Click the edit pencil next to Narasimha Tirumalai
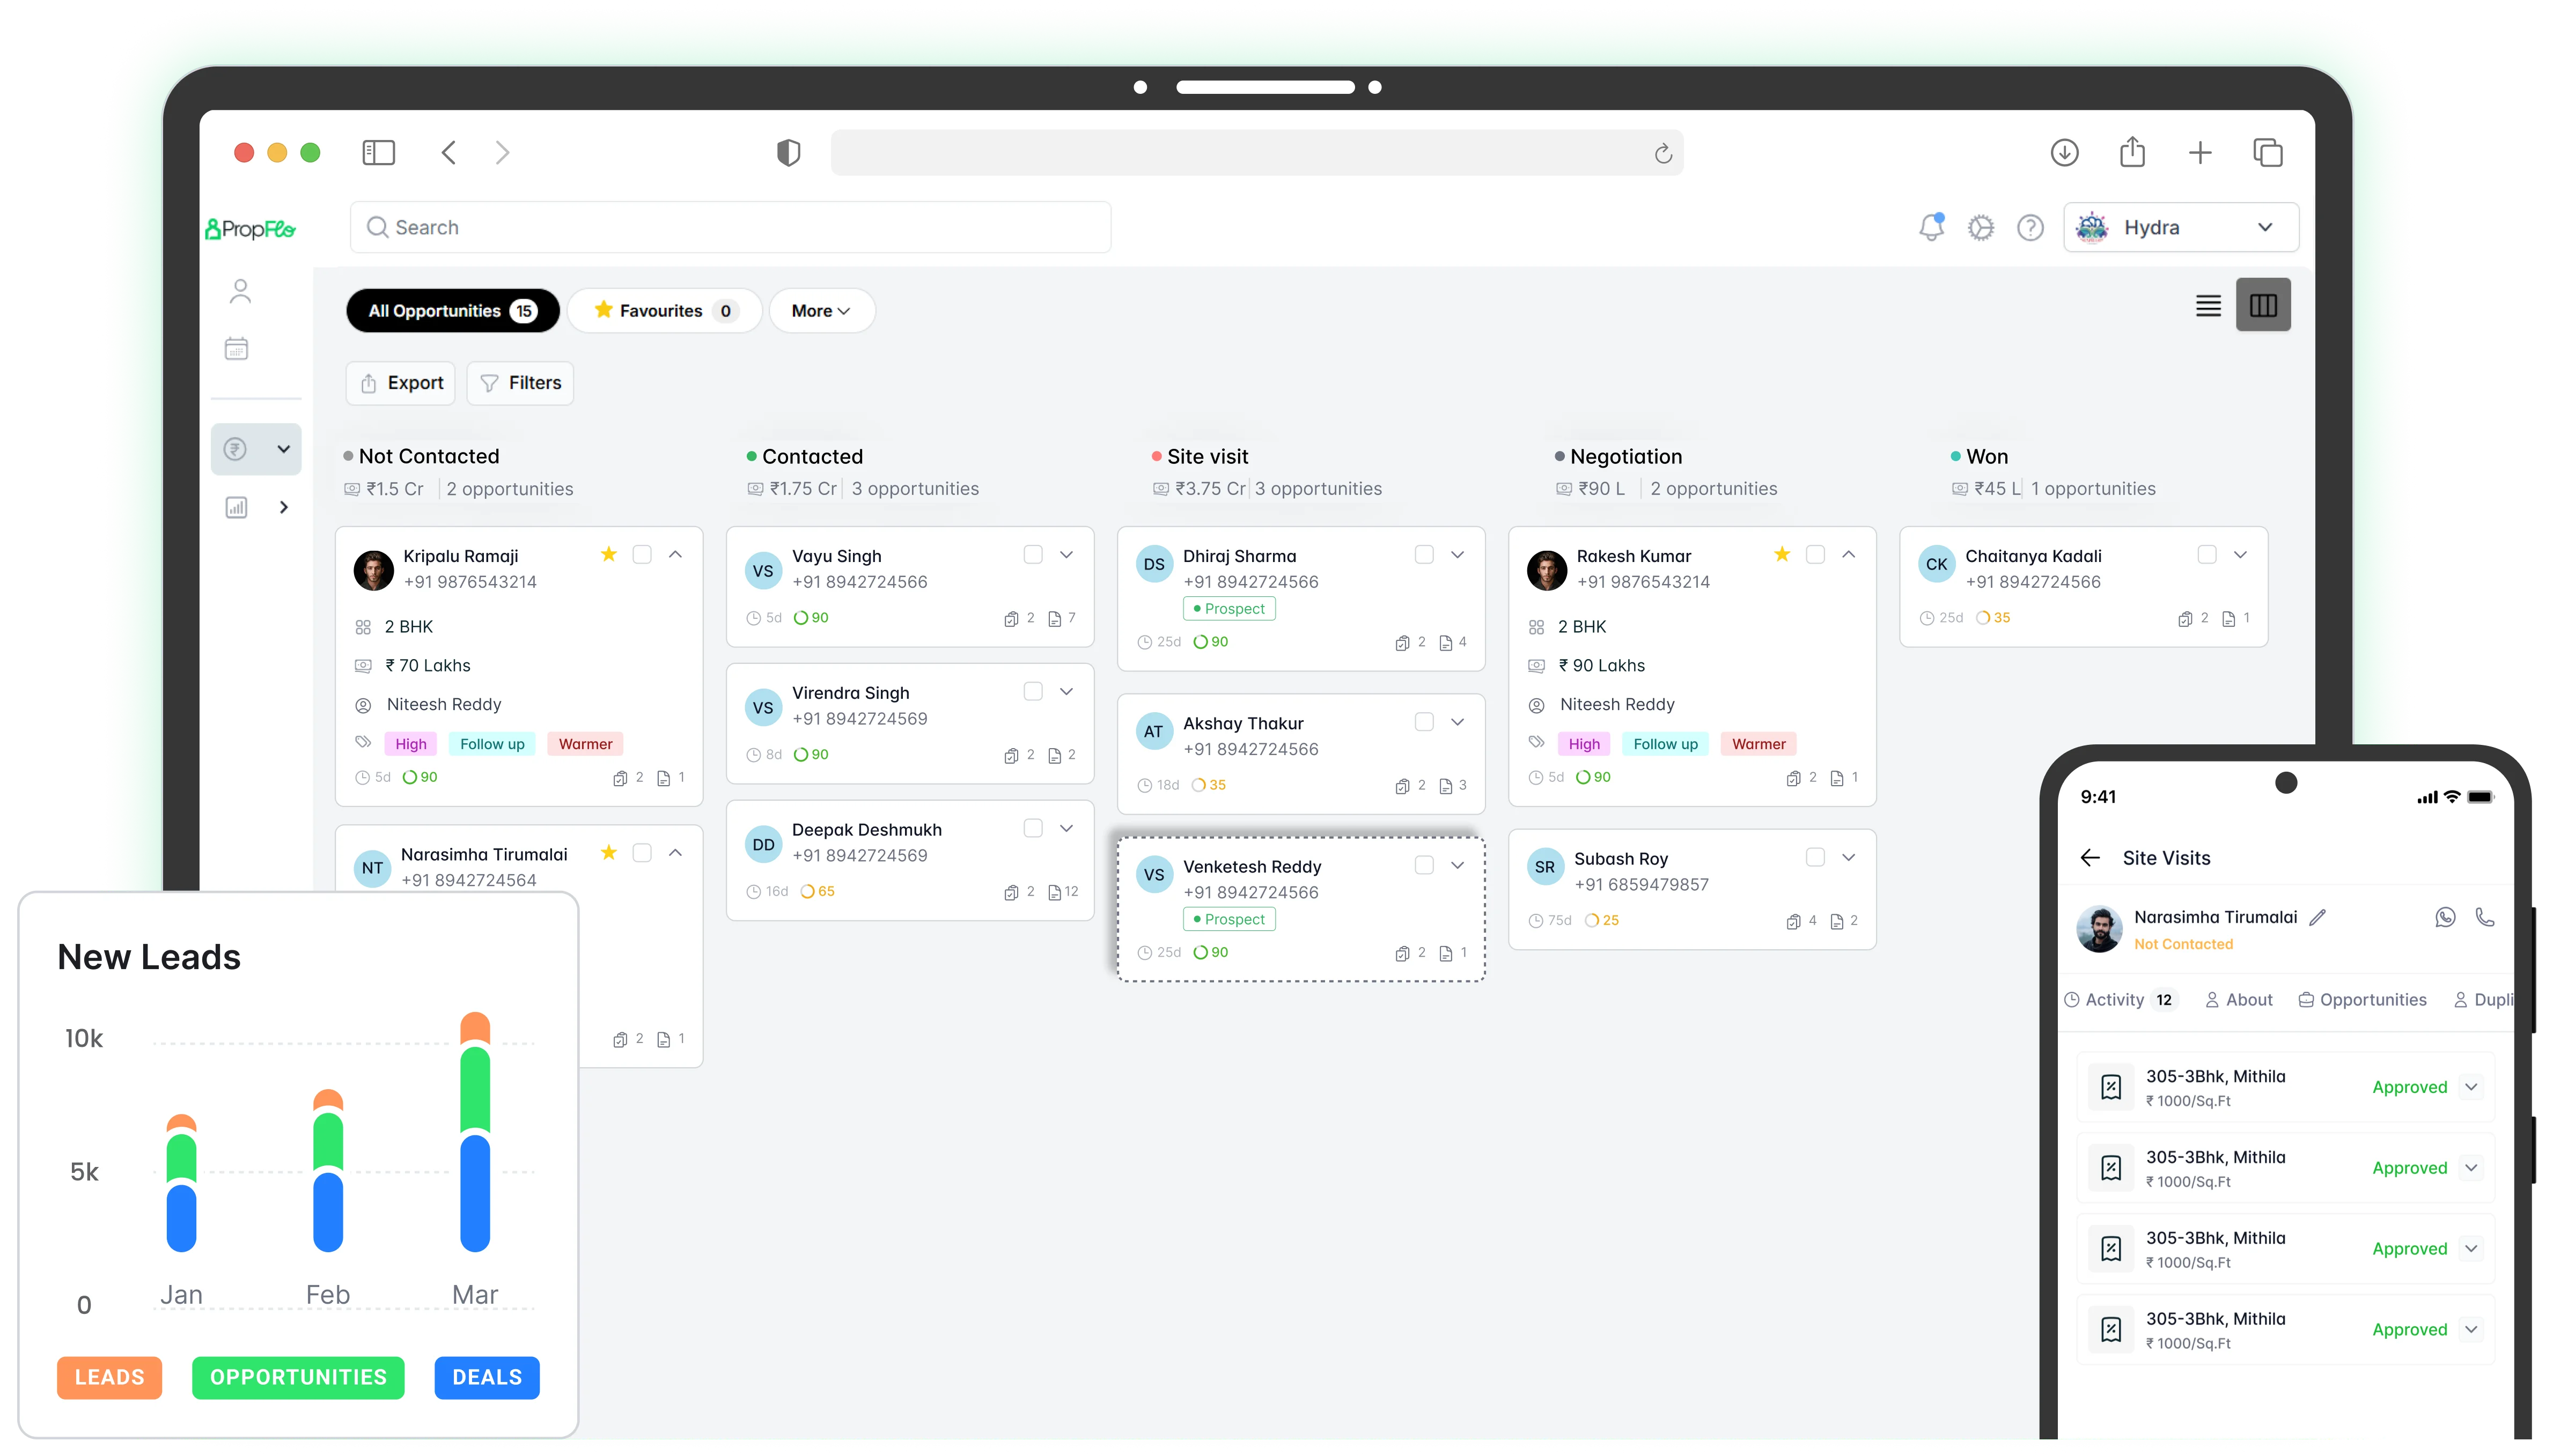 click(2318, 917)
